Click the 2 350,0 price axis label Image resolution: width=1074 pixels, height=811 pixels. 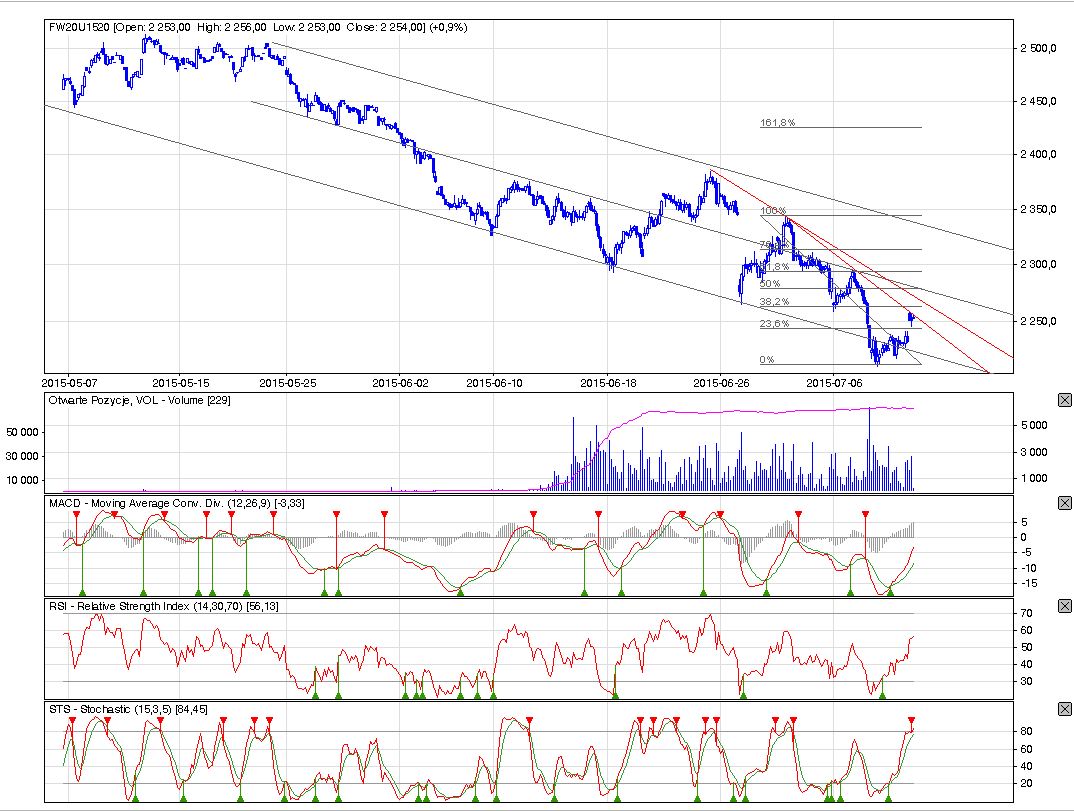[x=1038, y=210]
